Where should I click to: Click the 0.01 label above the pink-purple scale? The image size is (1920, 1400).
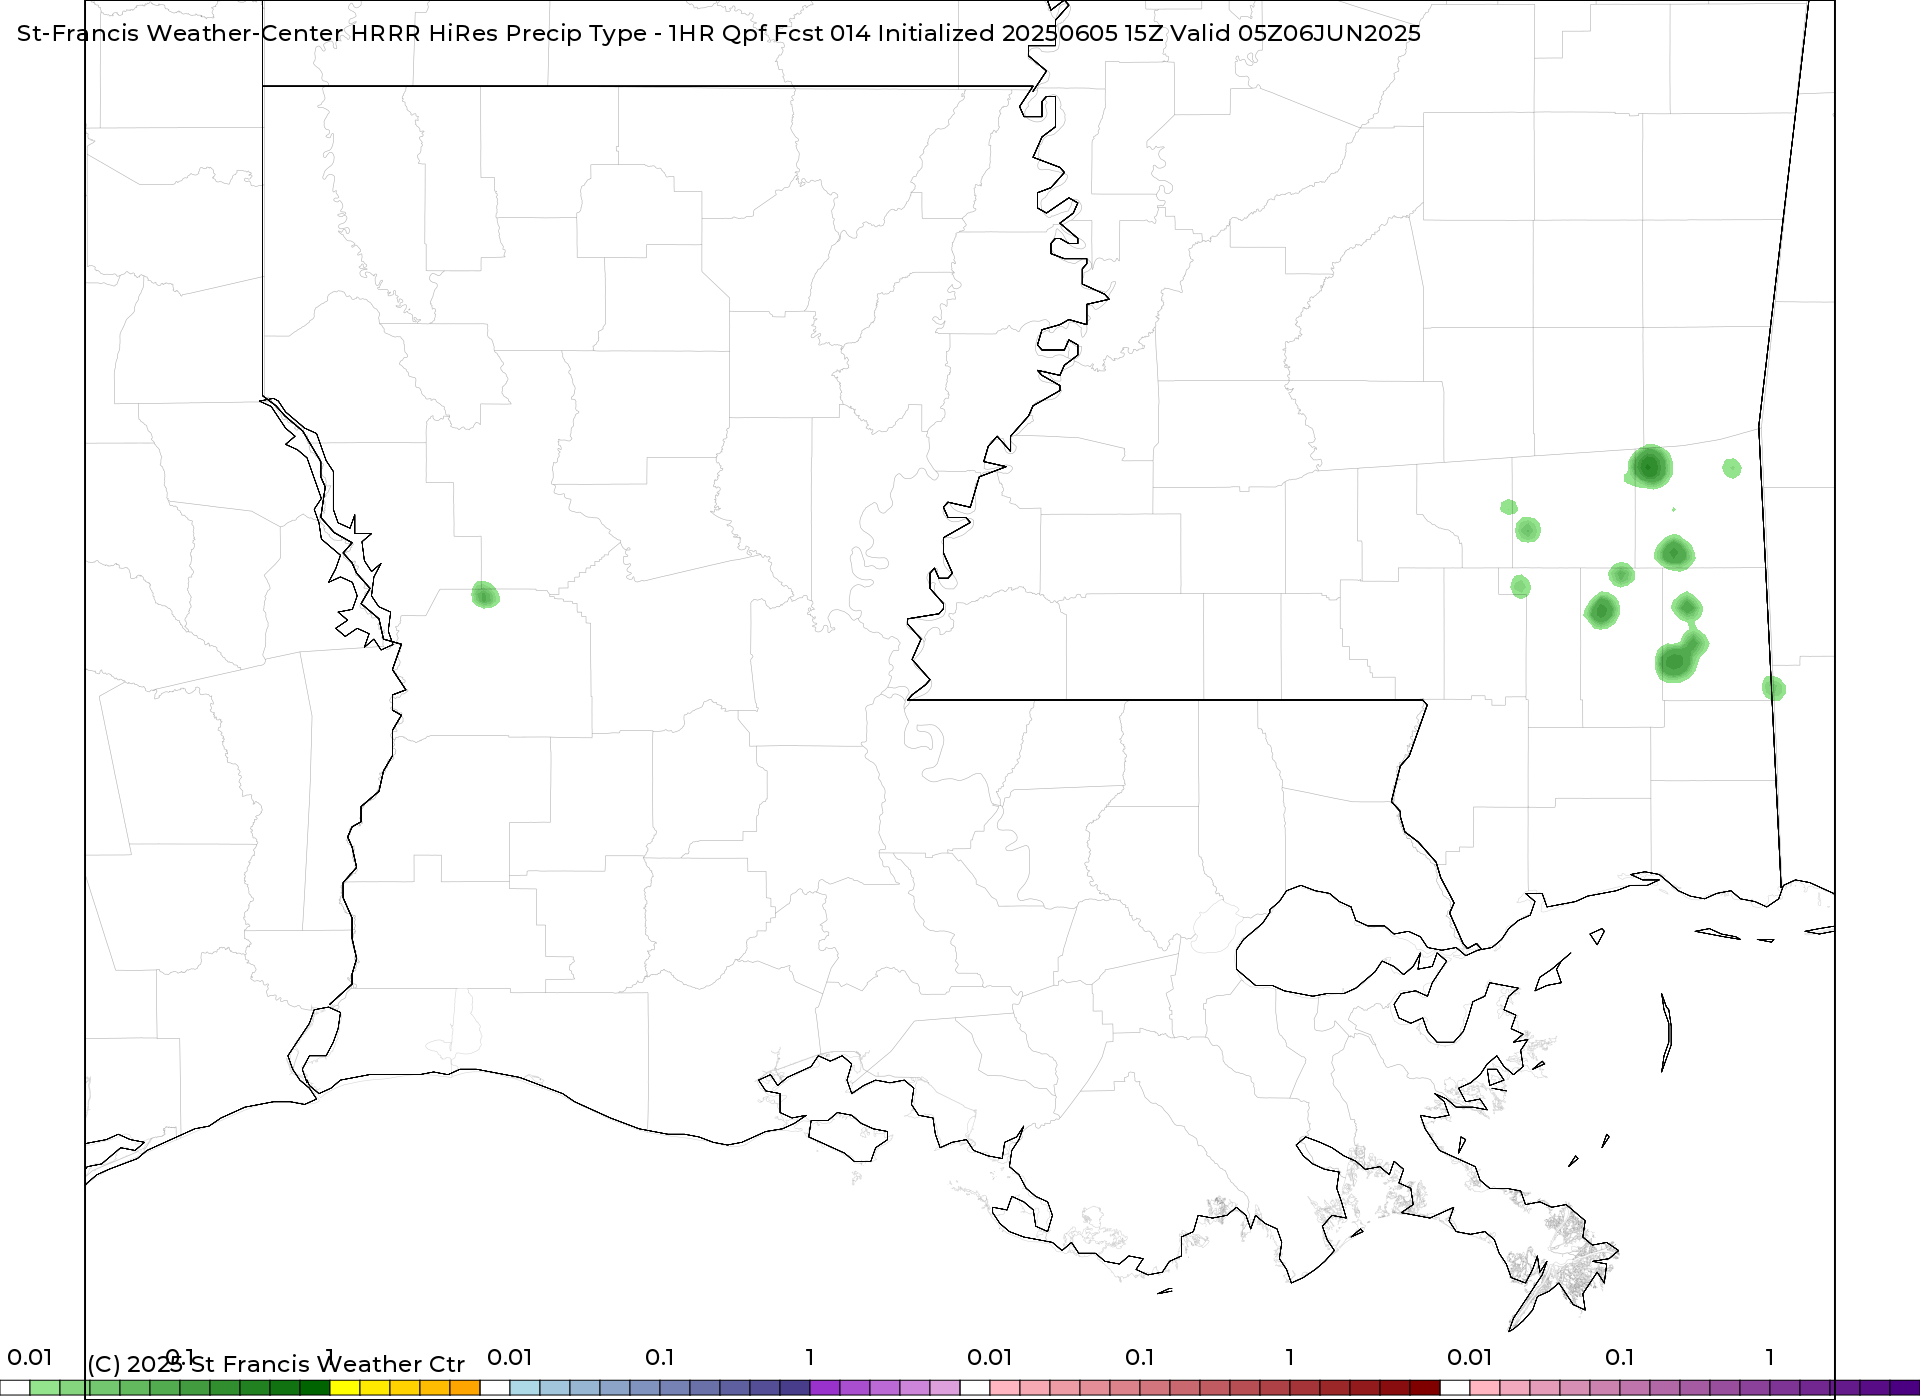point(1469,1357)
